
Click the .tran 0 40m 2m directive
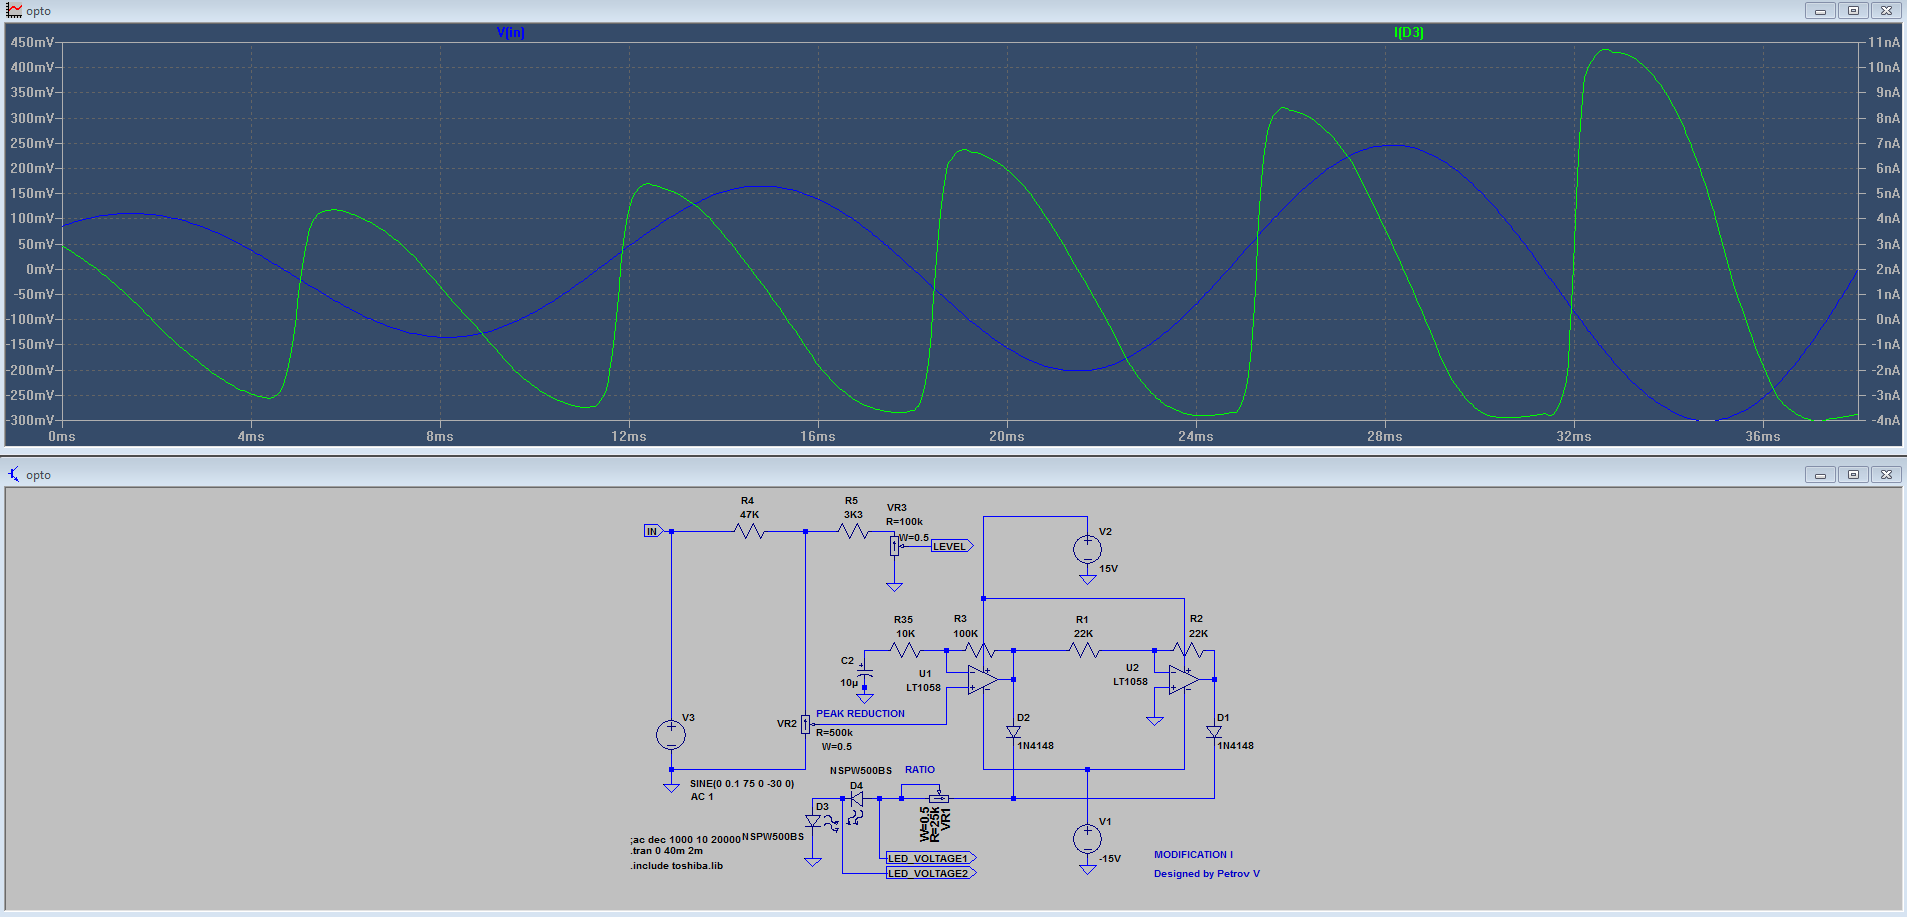668,851
